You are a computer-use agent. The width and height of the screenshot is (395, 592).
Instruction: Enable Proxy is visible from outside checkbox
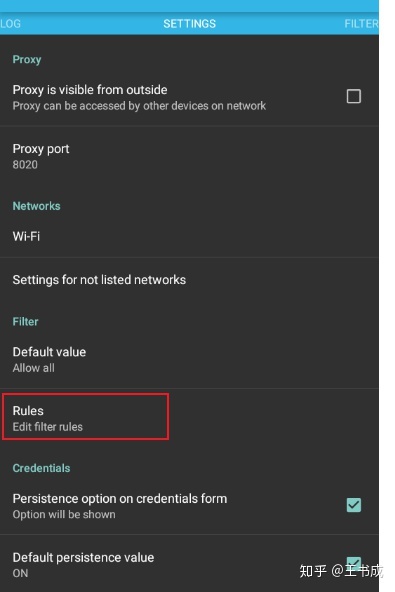[x=353, y=96]
